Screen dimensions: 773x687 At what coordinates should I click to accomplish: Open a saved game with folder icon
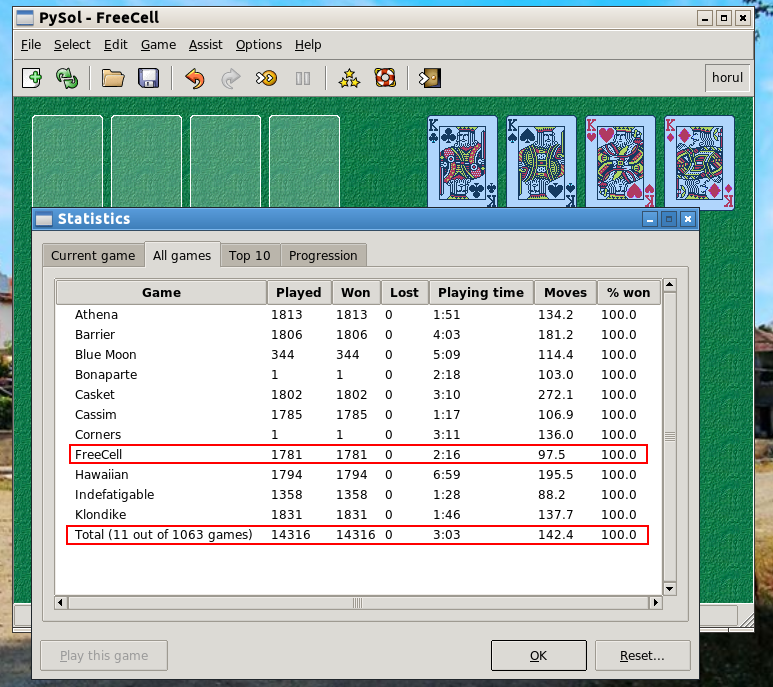[113, 78]
